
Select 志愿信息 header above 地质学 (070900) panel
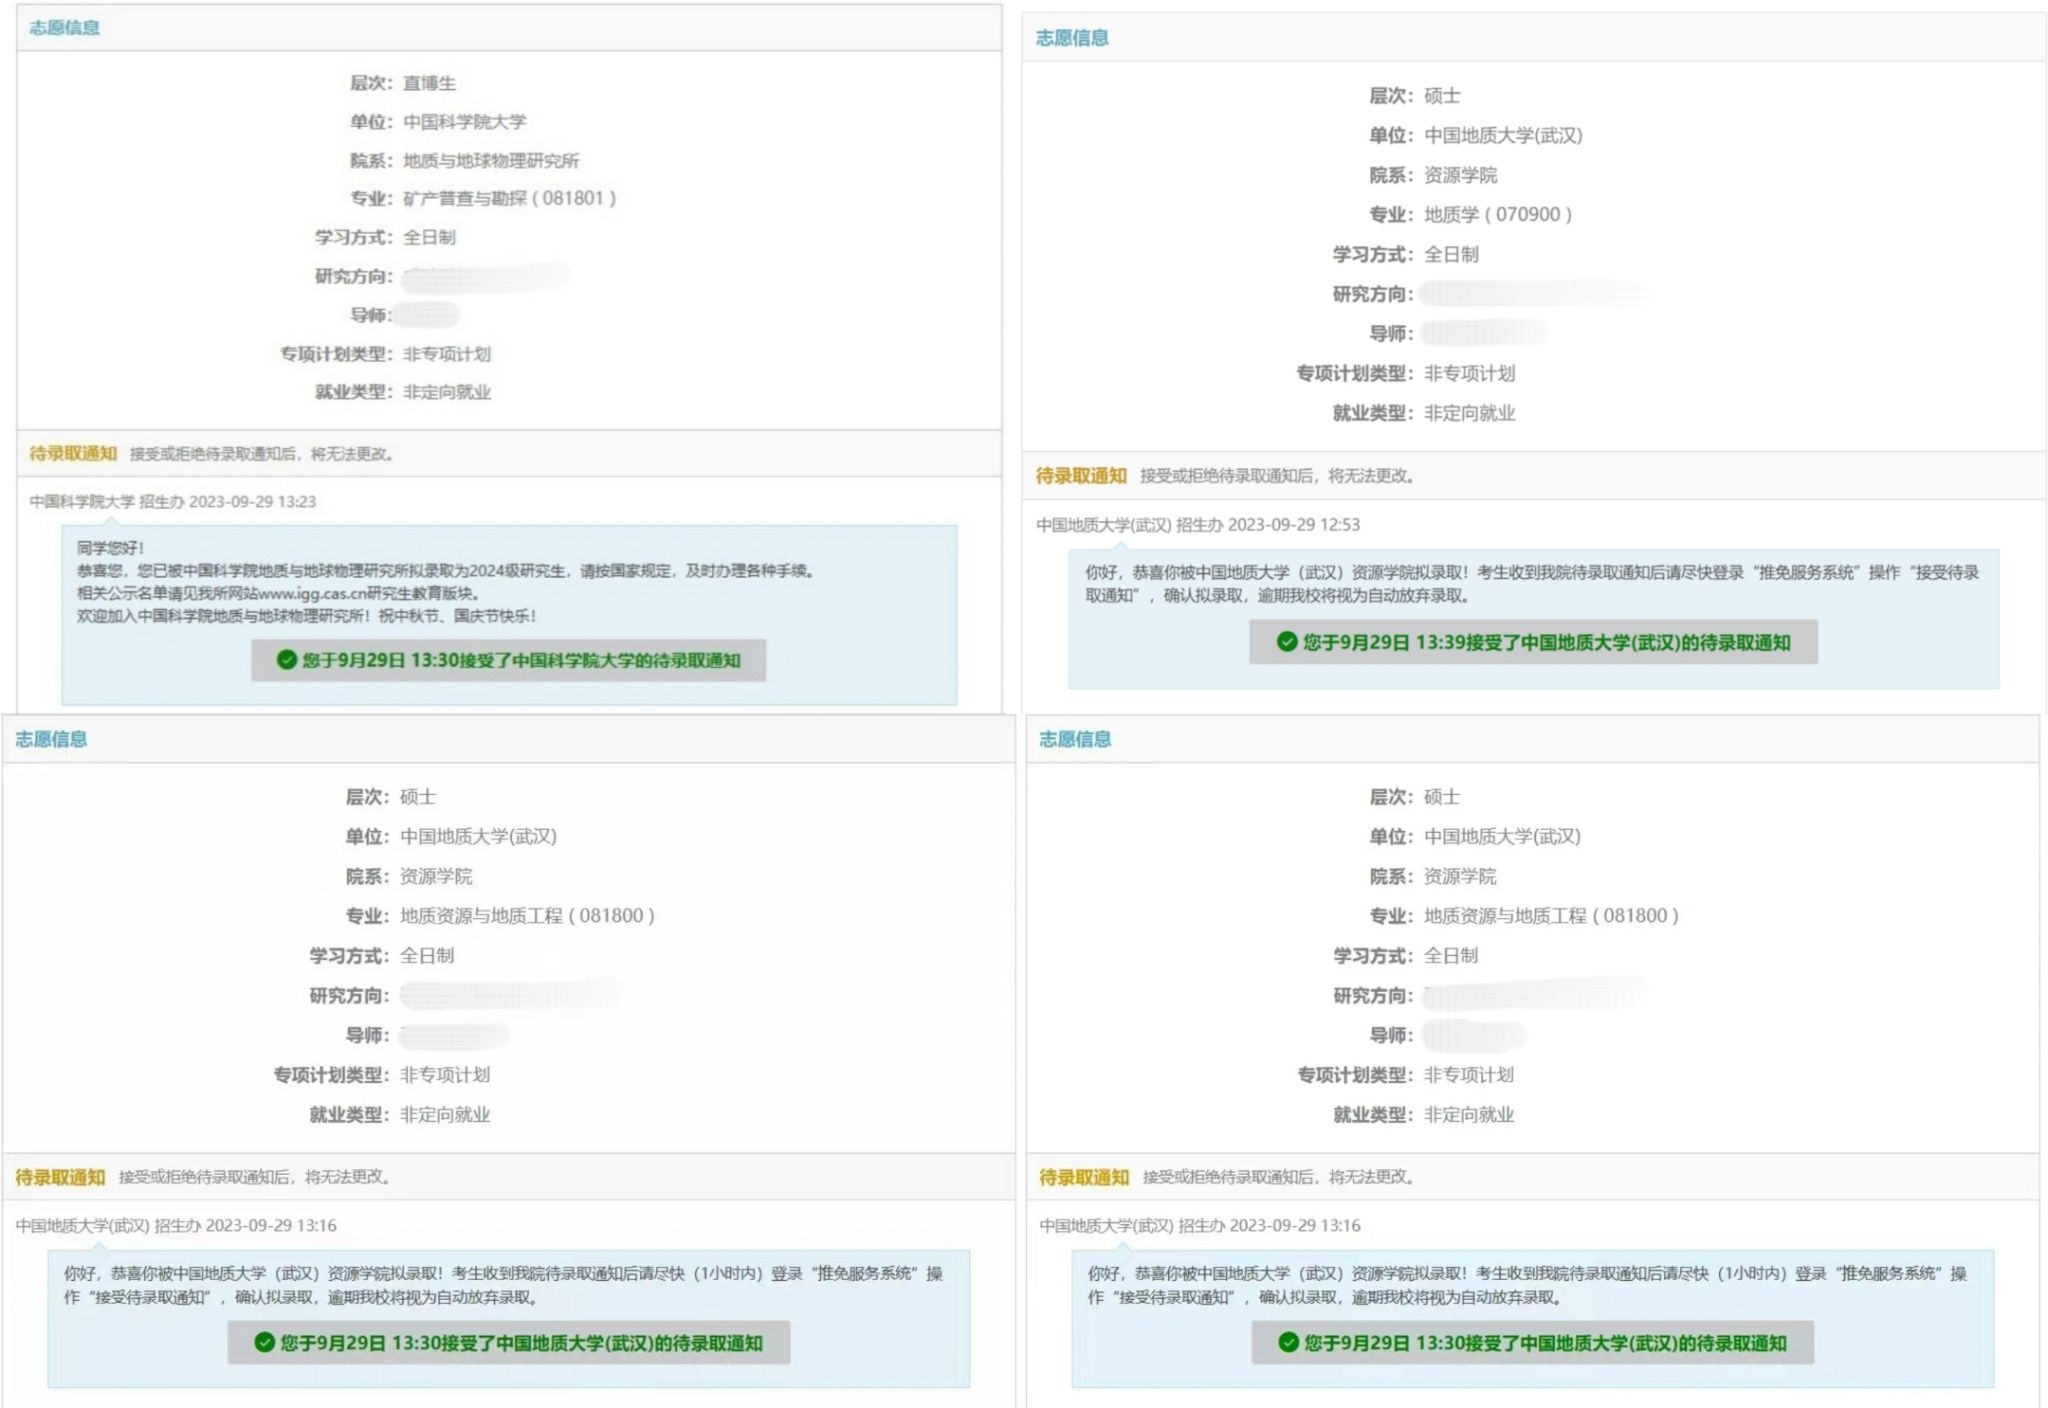coord(1072,38)
